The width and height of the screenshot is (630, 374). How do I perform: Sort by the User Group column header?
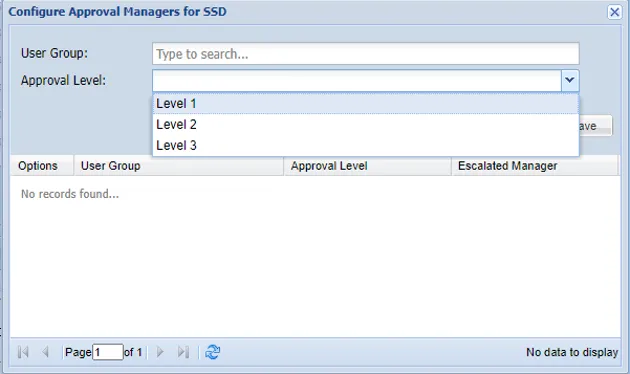(x=179, y=166)
